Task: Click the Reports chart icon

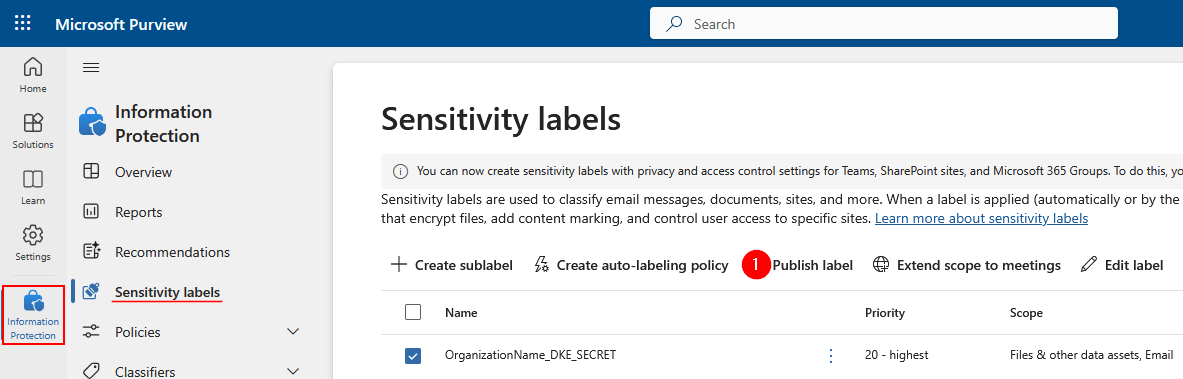Action: (91, 212)
